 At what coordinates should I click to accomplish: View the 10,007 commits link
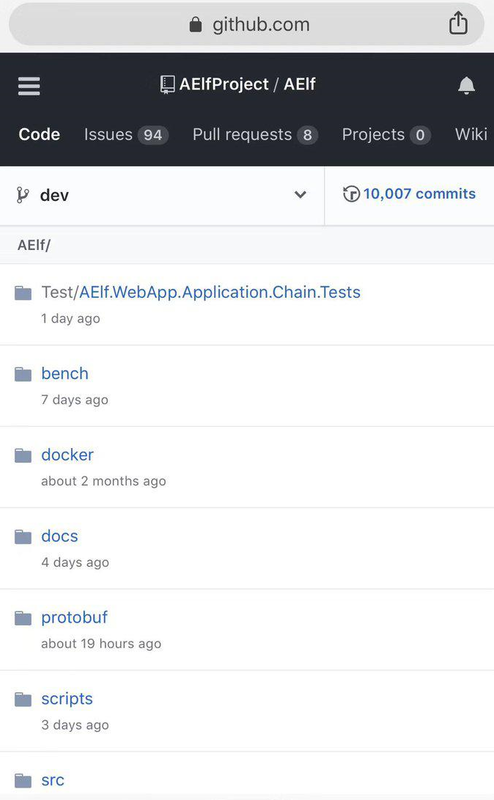(419, 194)
